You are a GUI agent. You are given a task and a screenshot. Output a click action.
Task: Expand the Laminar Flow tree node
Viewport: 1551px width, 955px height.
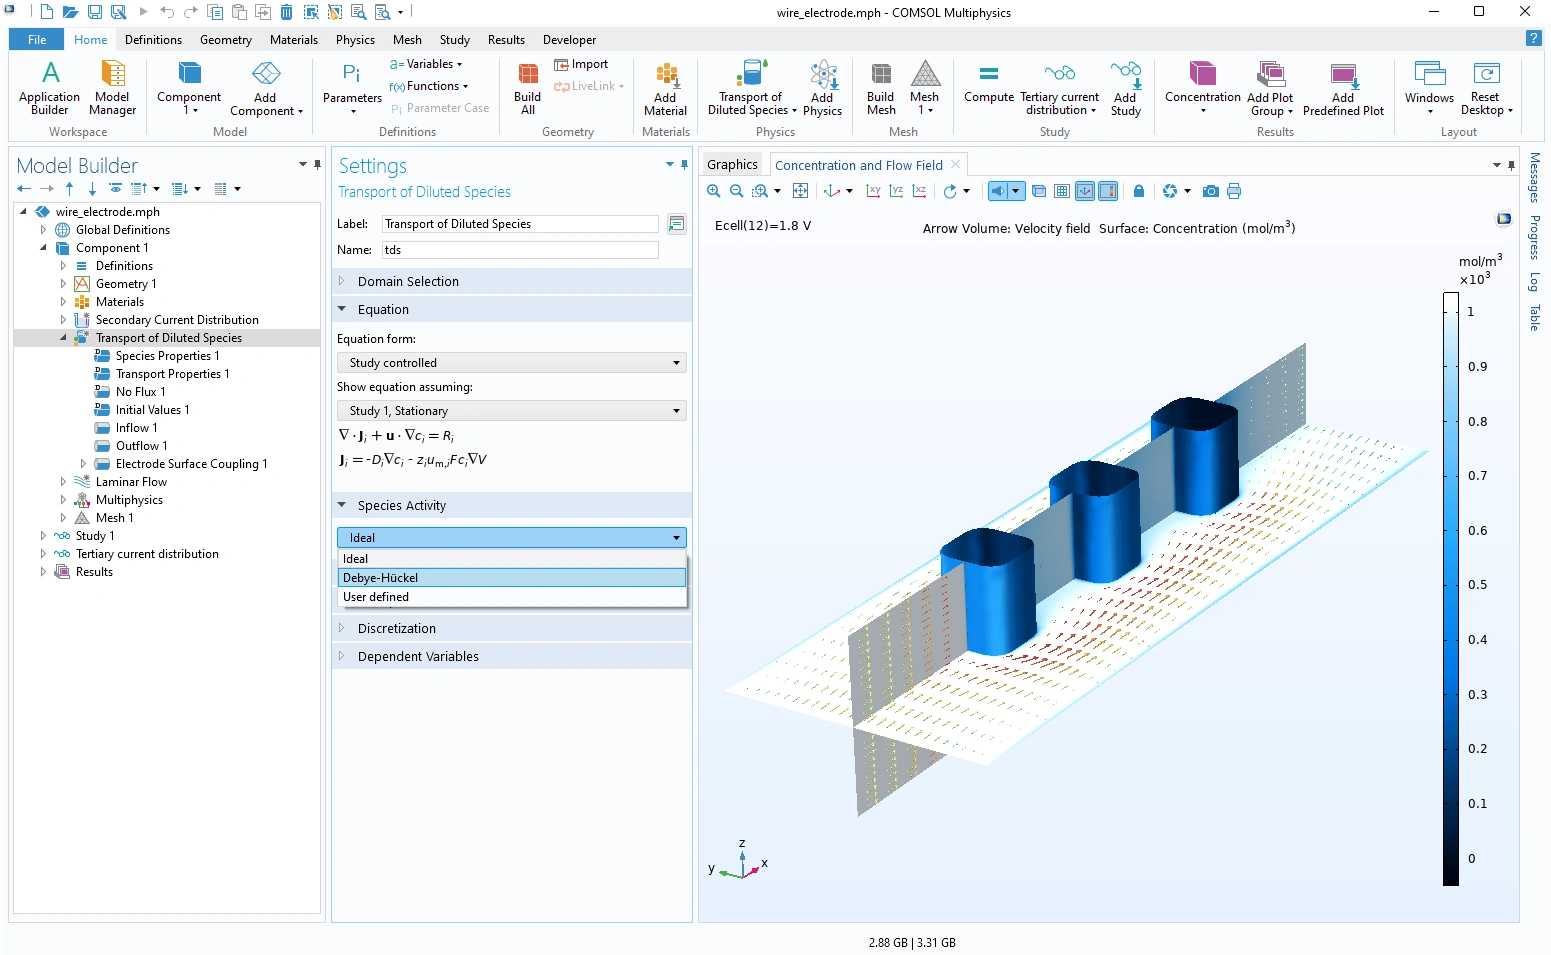click(x=63, y=482)
